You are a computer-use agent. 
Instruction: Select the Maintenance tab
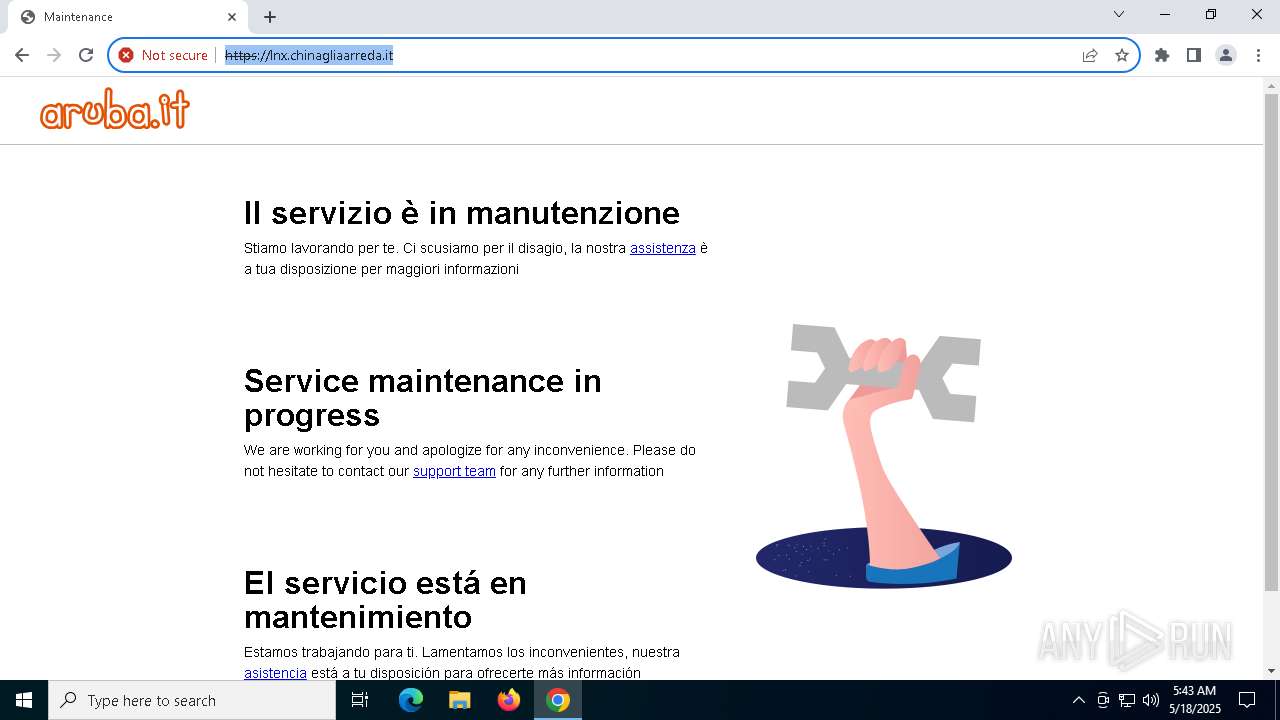(x=128, y=17)
